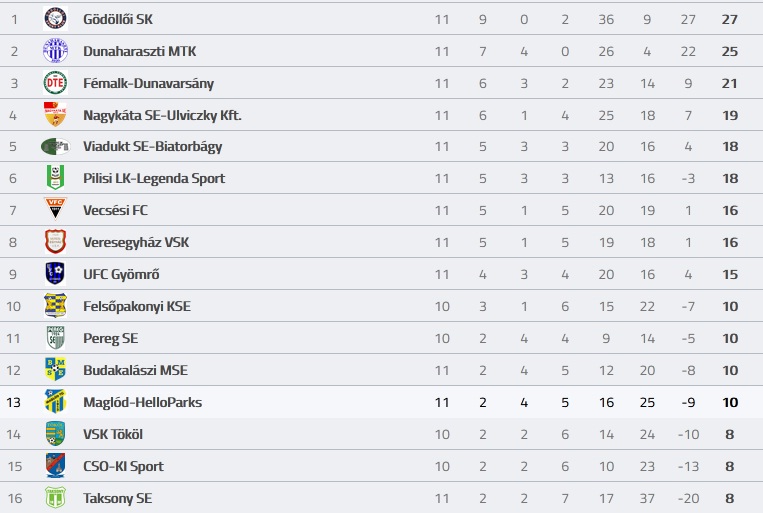Click the Maglód-HelloParks club crest

55,402
